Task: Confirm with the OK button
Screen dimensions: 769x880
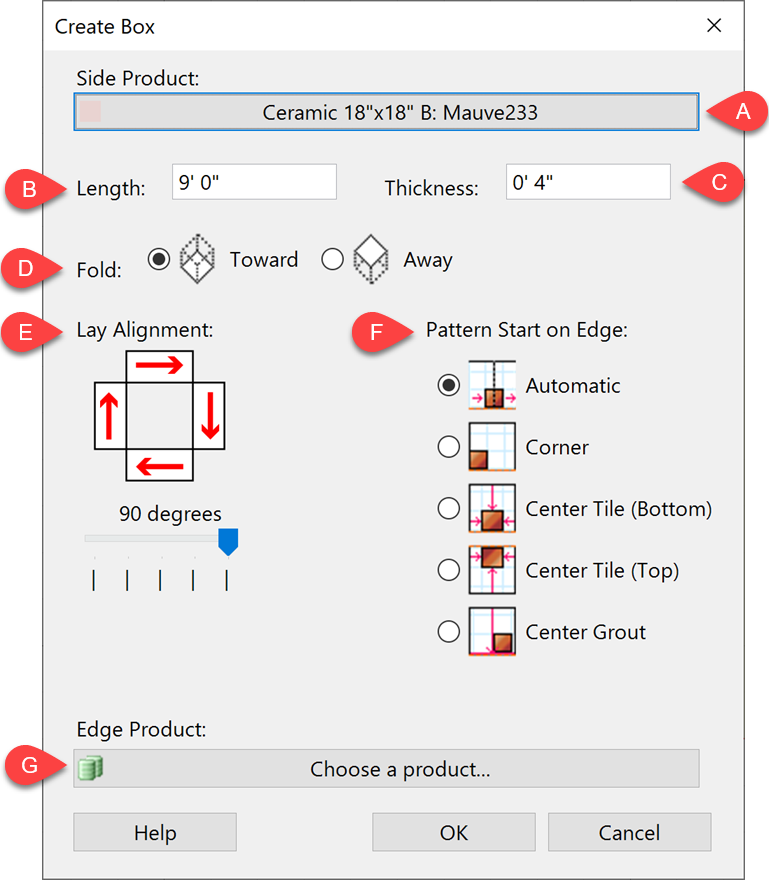Action: pos(454,832)
